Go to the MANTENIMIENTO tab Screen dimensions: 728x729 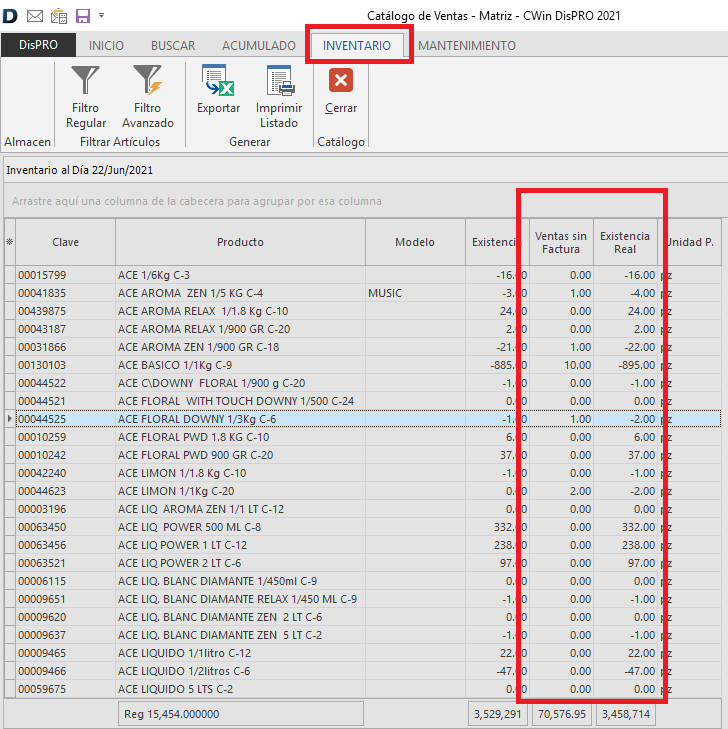coord(467,46)
